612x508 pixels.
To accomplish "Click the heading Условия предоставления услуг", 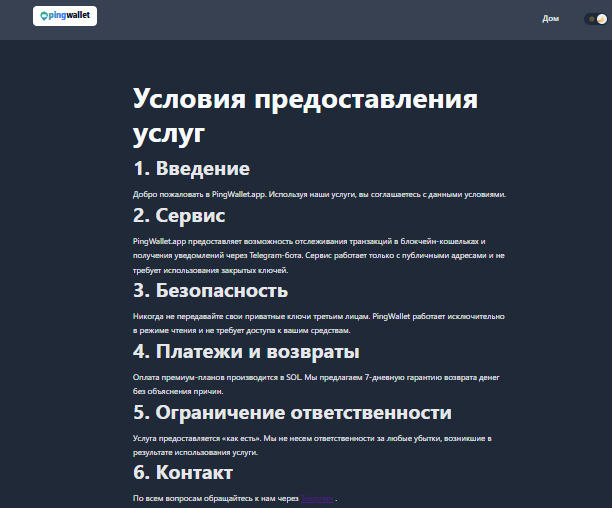I will (x=305, y=115).
